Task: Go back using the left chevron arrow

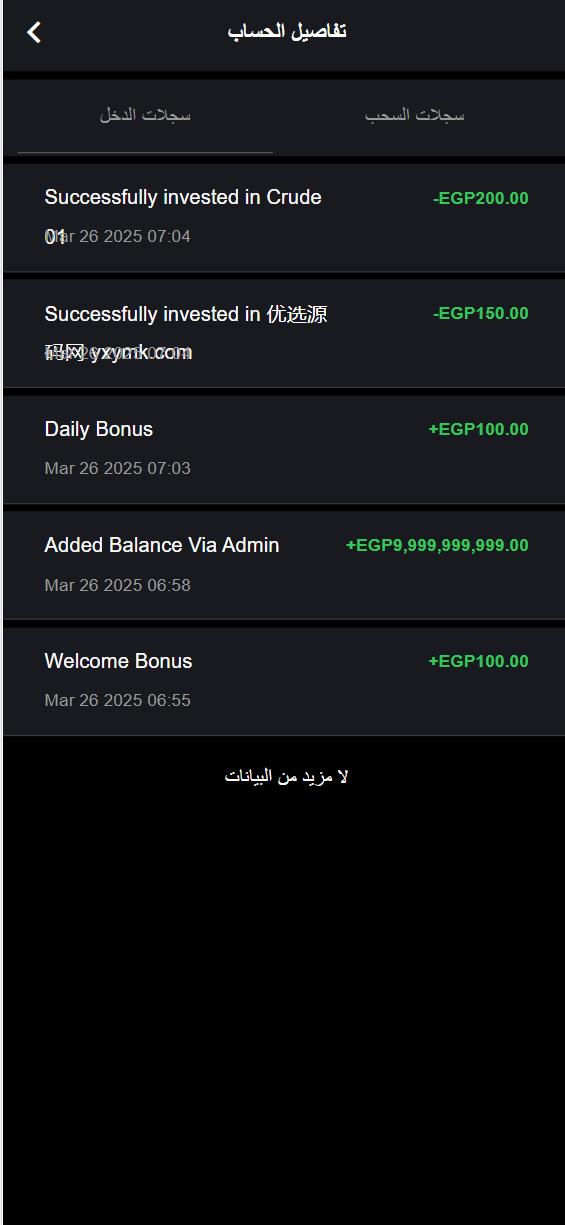Action: (x=34, y=32)
